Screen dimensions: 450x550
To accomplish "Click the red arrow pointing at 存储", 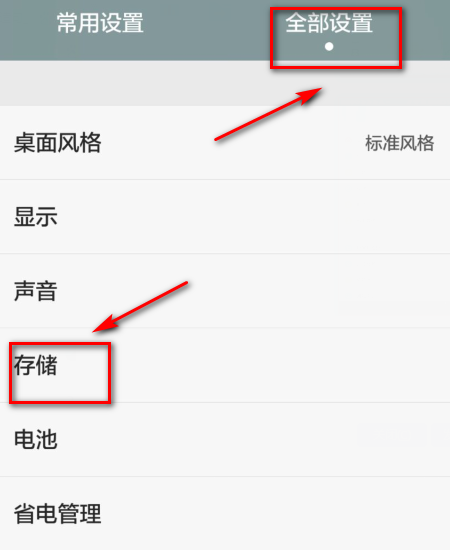I will pos(140,307).
